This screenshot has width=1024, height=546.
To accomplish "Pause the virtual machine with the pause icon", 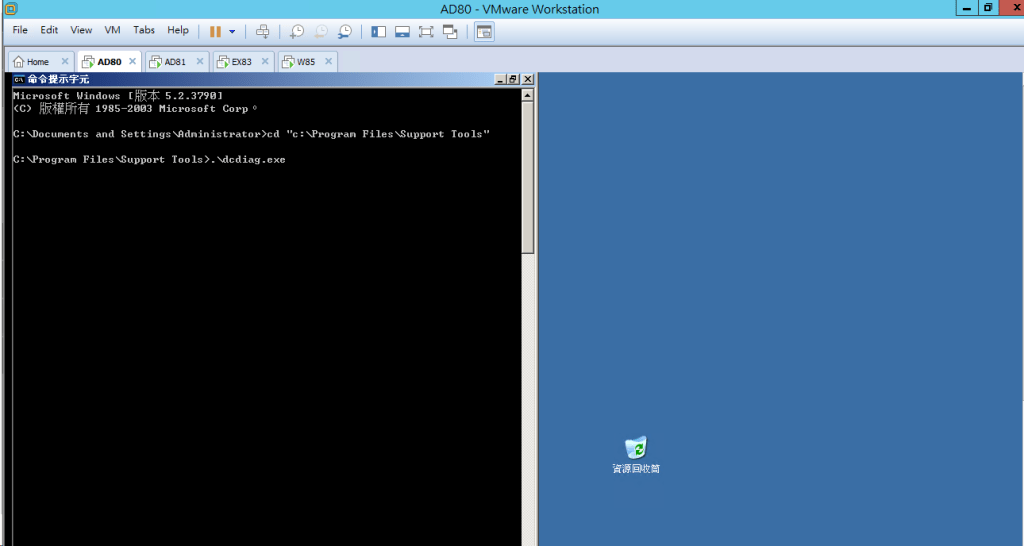I will click(215, 31).
